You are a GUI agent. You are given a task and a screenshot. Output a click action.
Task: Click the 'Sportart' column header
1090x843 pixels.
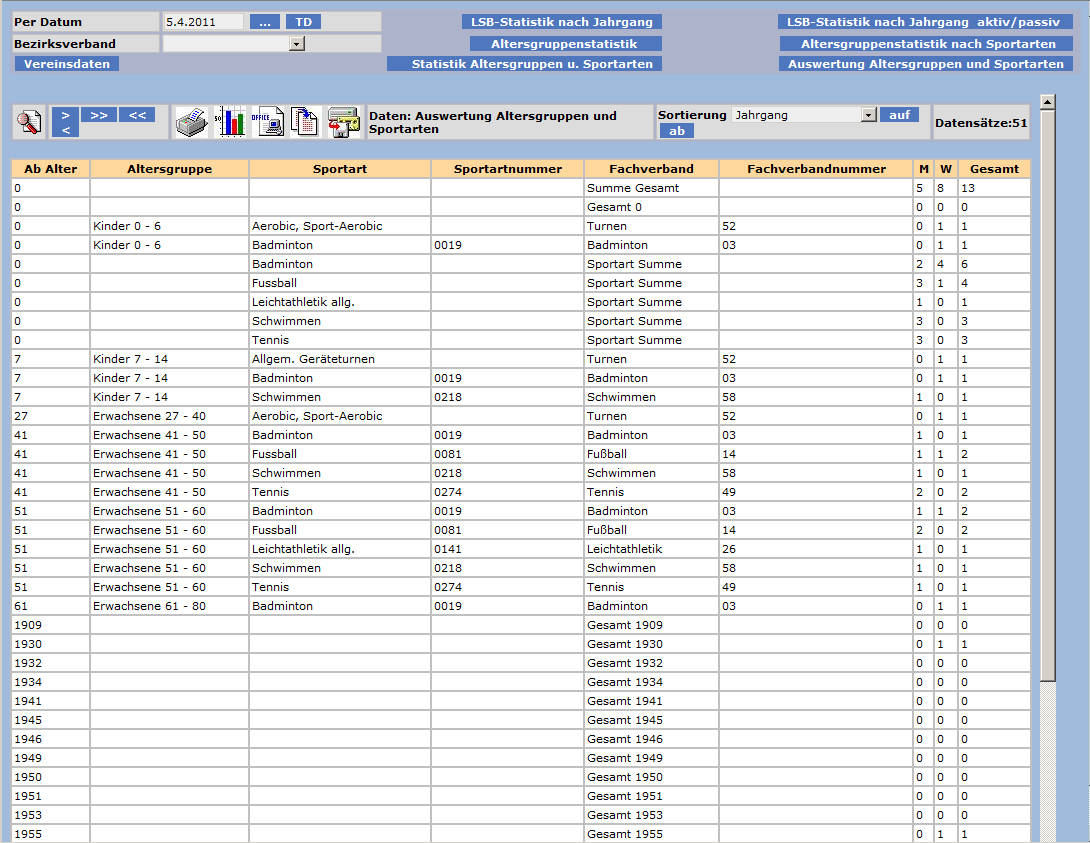pyautogui.click(x=340, y=169)
